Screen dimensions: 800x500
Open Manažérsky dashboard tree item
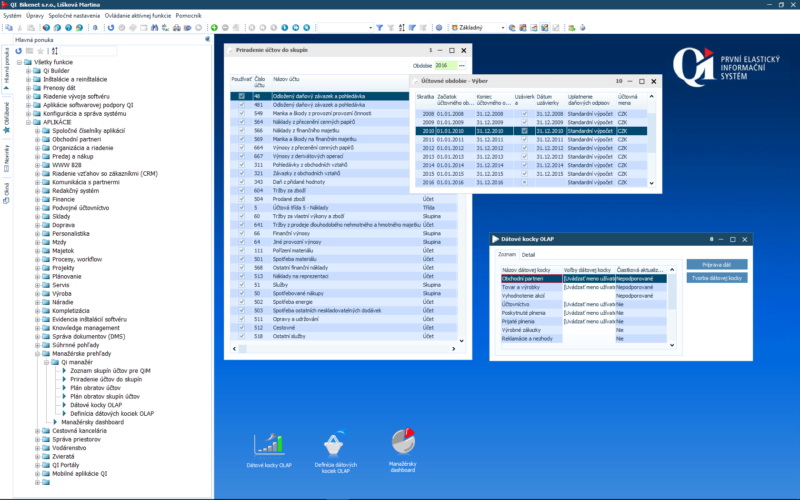pos(92,422)
